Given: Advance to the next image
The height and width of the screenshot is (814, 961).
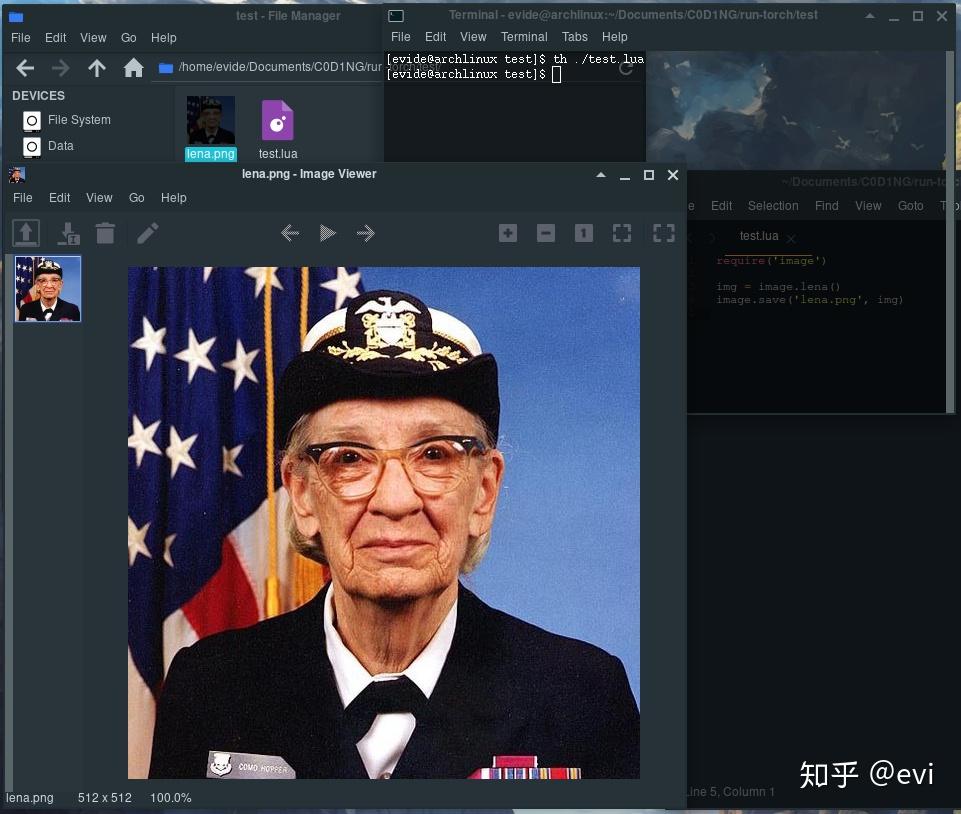Looking at the screenshot, I should [365, 233].
